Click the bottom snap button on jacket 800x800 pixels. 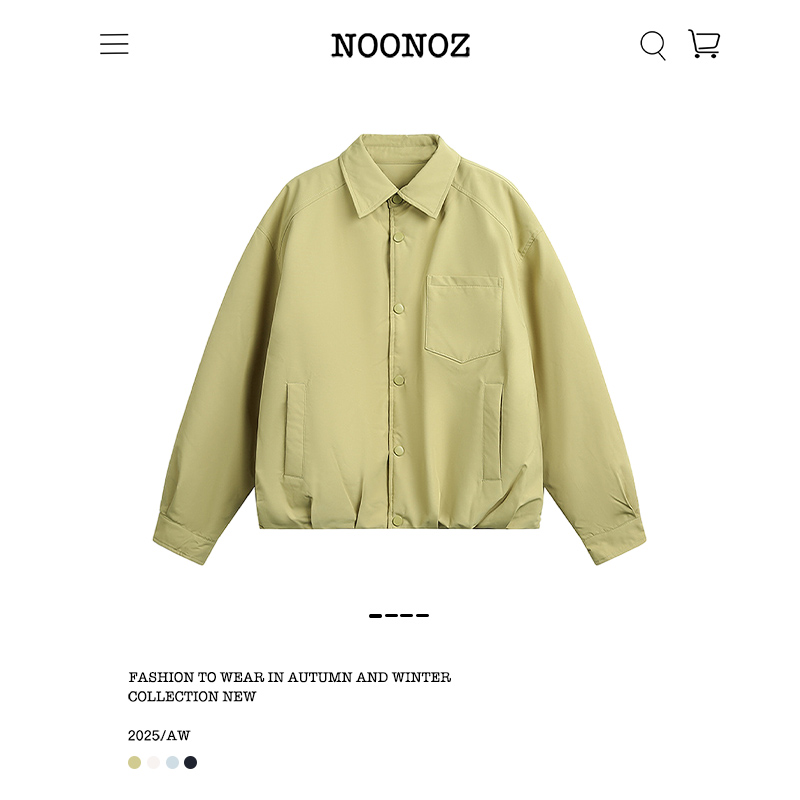tap(398, 521)
